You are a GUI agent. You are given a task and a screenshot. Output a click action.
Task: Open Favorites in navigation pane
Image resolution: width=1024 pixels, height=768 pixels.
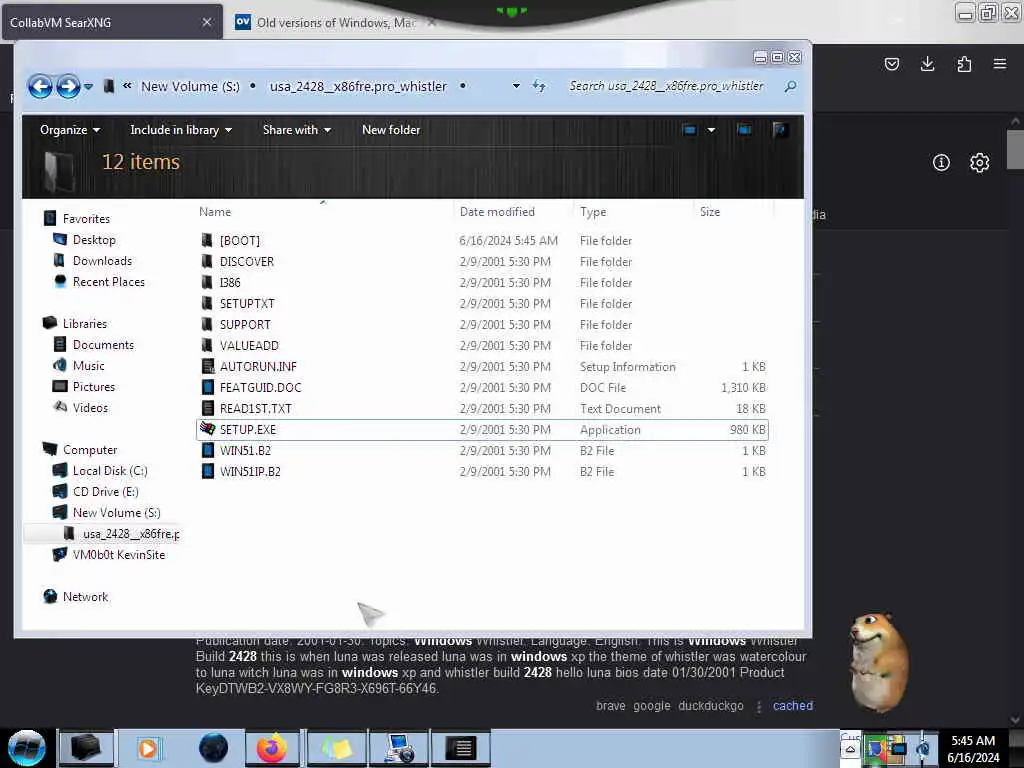coord(86,219)
